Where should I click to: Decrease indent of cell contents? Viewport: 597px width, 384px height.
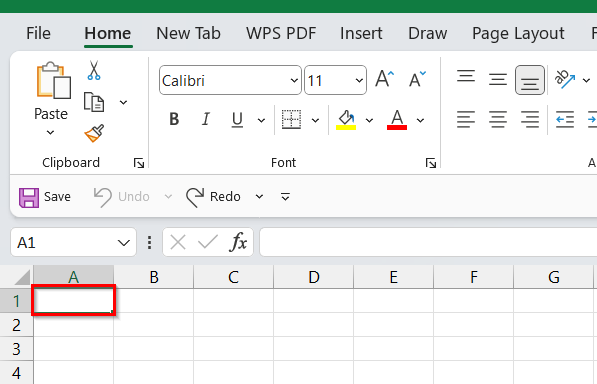(565, 120)
